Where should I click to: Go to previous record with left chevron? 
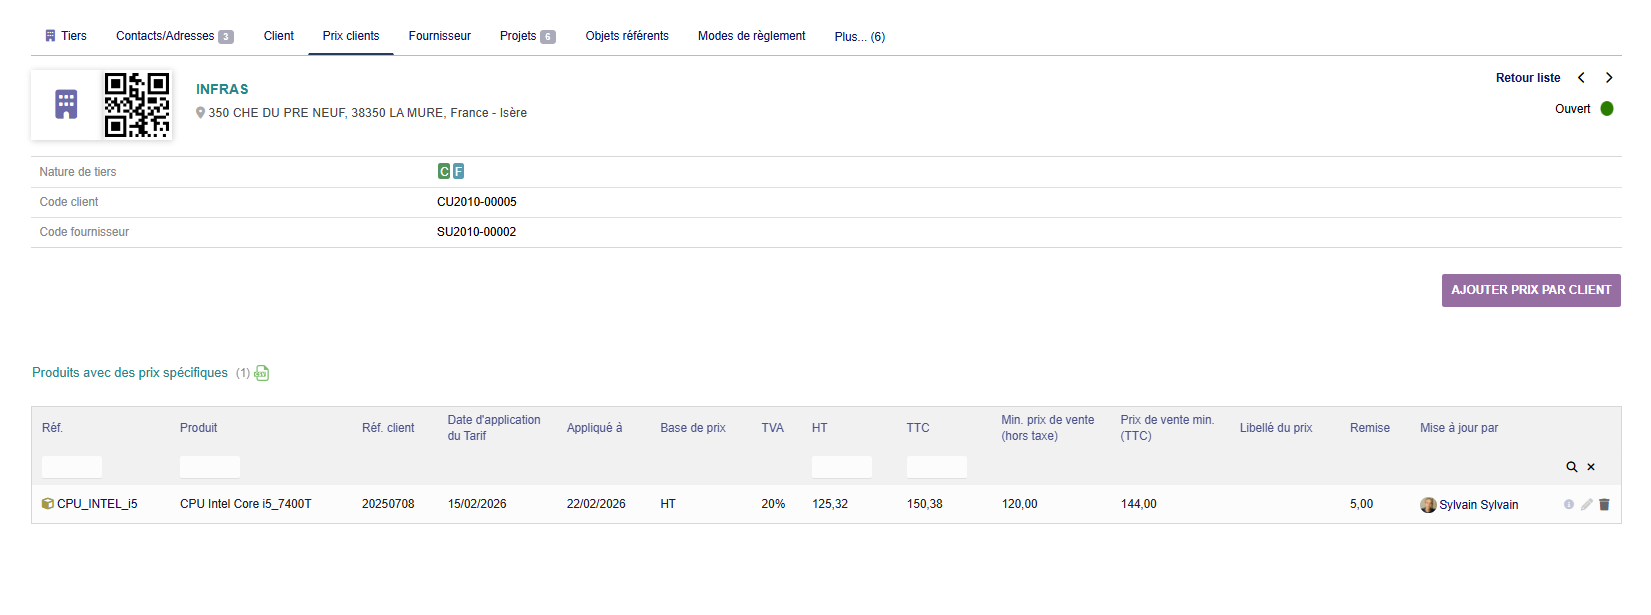[1581, 78]
